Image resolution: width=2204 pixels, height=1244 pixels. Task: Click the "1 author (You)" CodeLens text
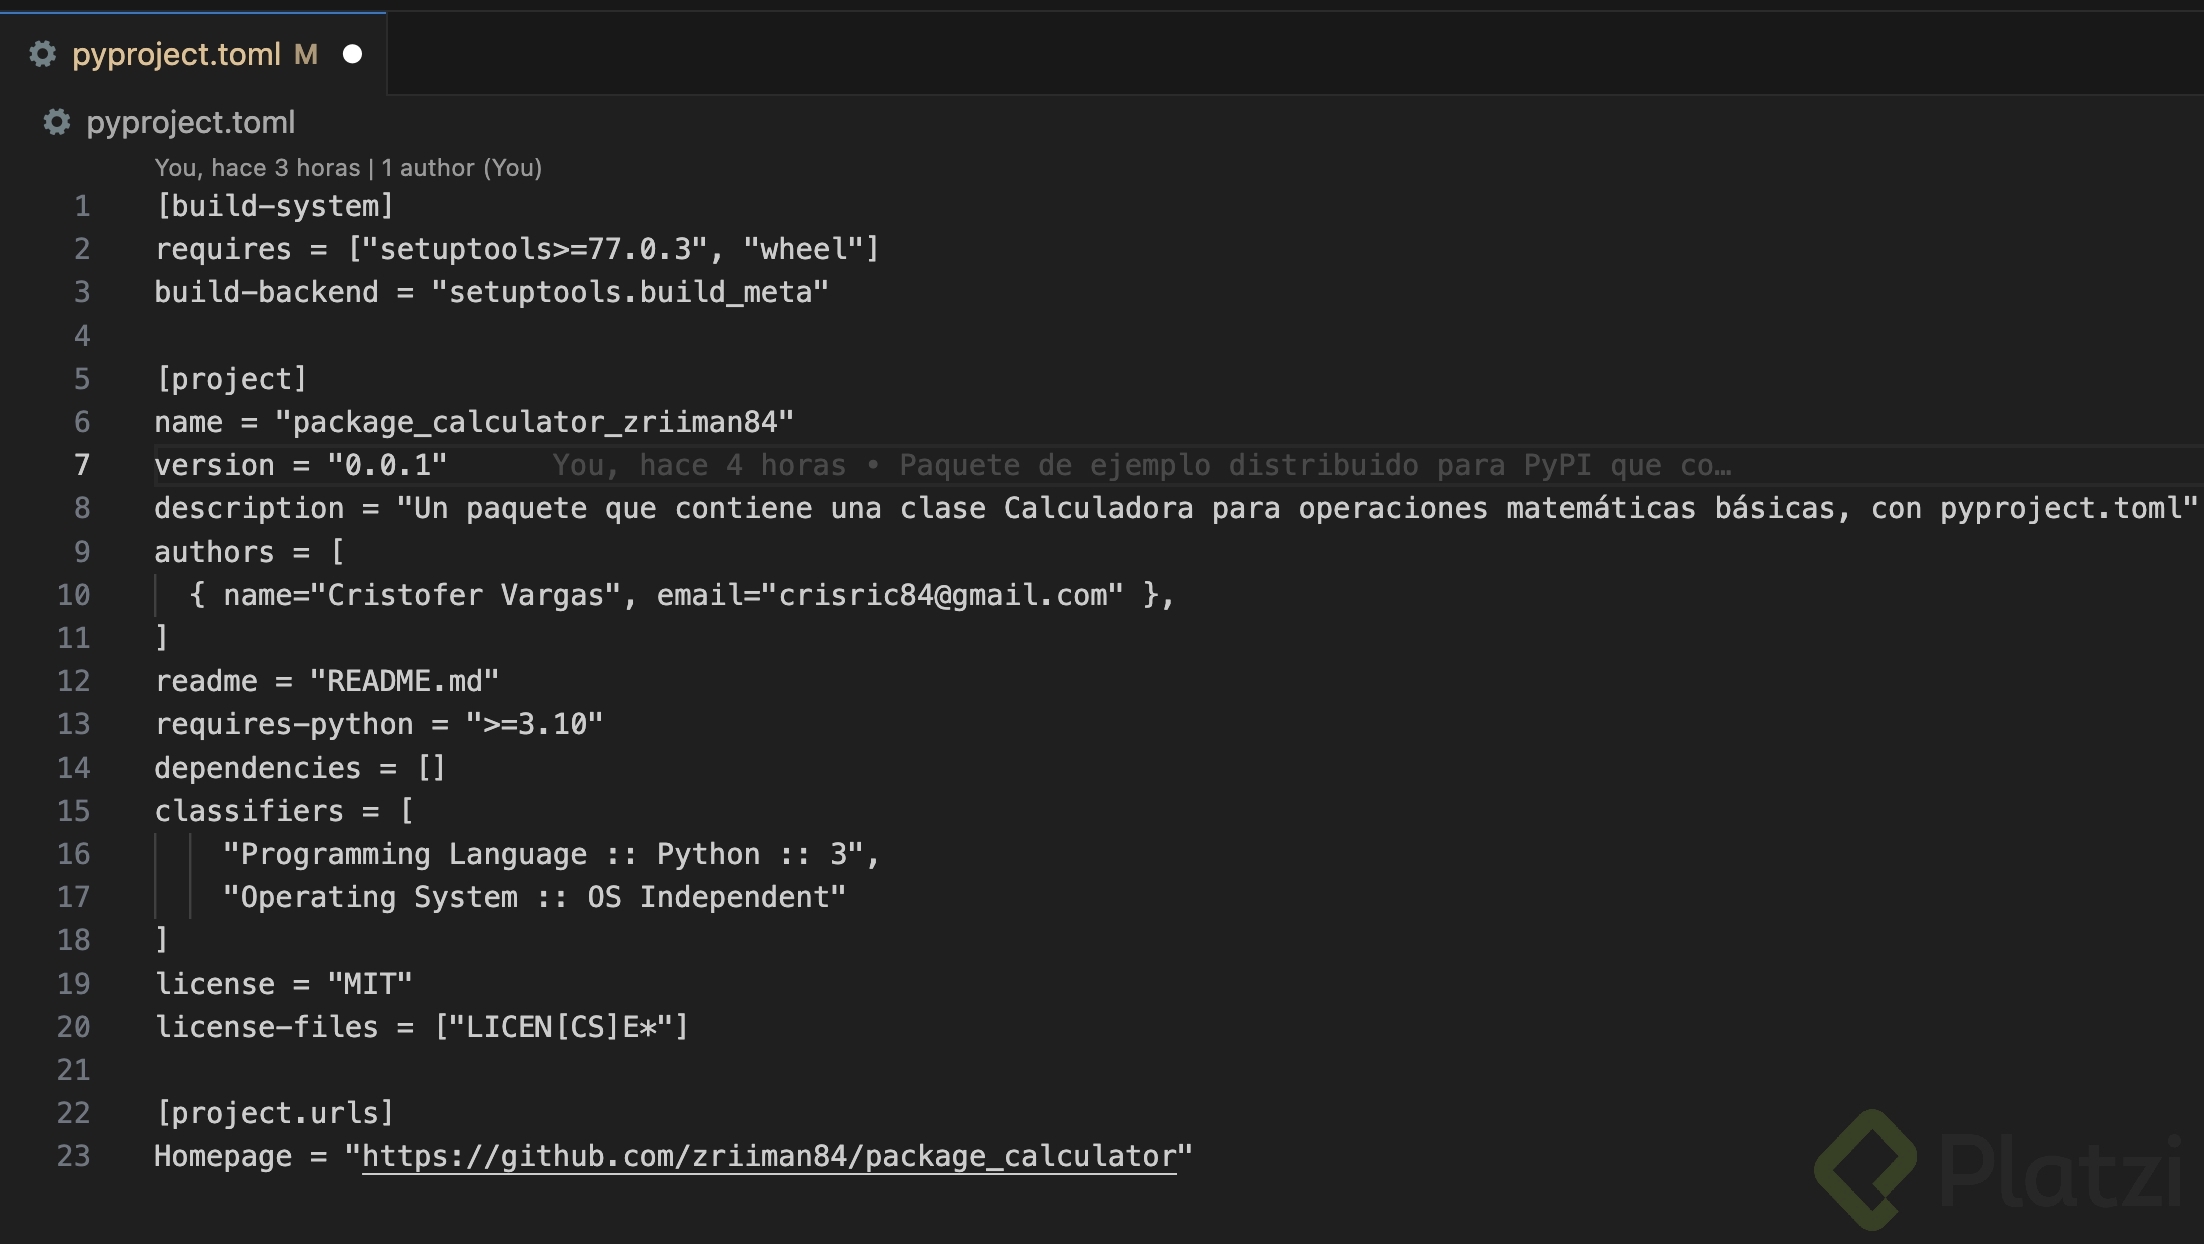pyautogui.click(x=461, y=168)
